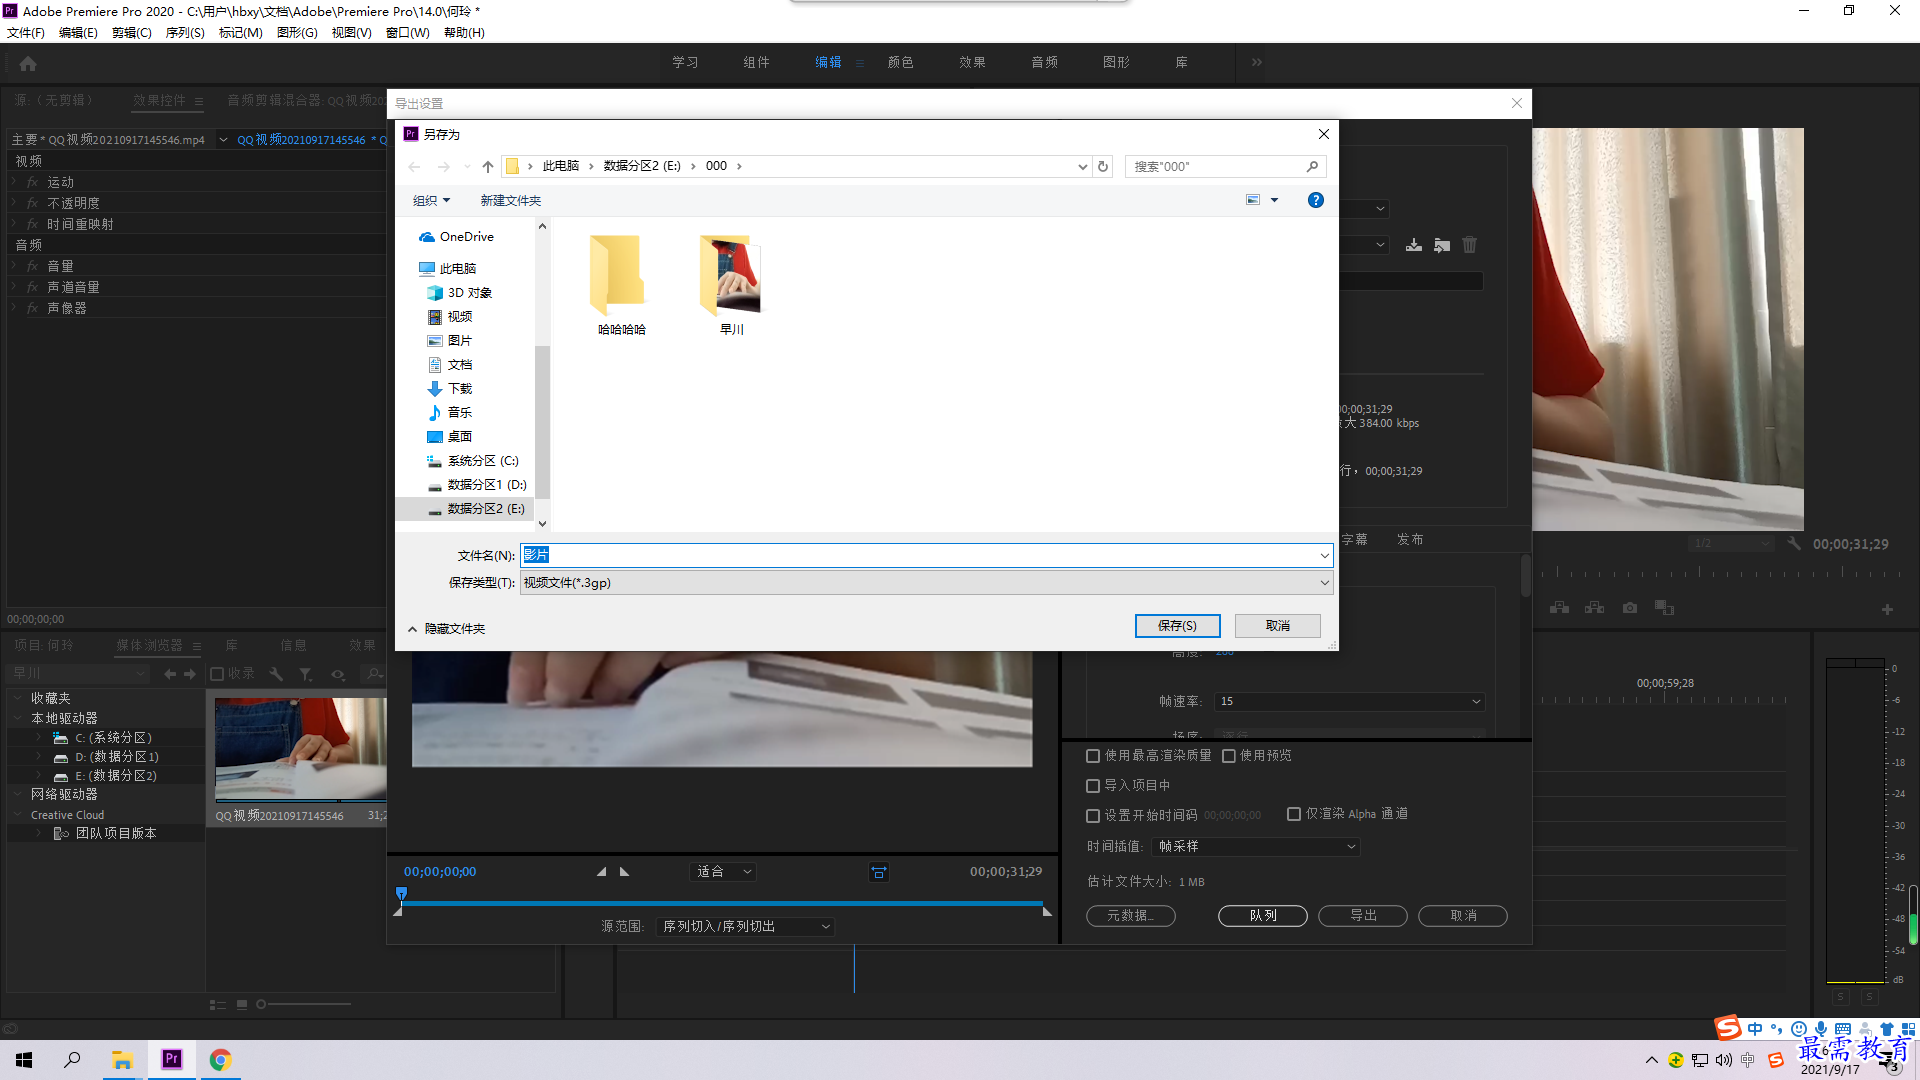Check 导入项目中 checkbox
Image resolution: width=1920 pixels, height=1080 pixels.
pos(1093,786)
